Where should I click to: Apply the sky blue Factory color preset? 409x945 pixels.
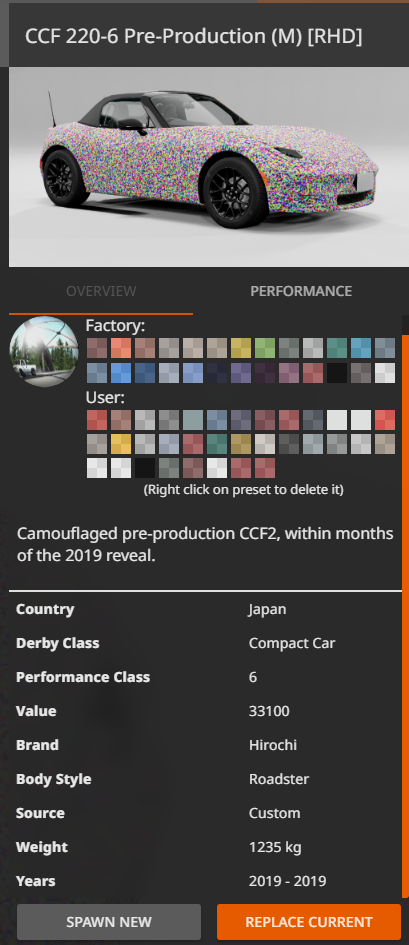click(x=361, y=348)
